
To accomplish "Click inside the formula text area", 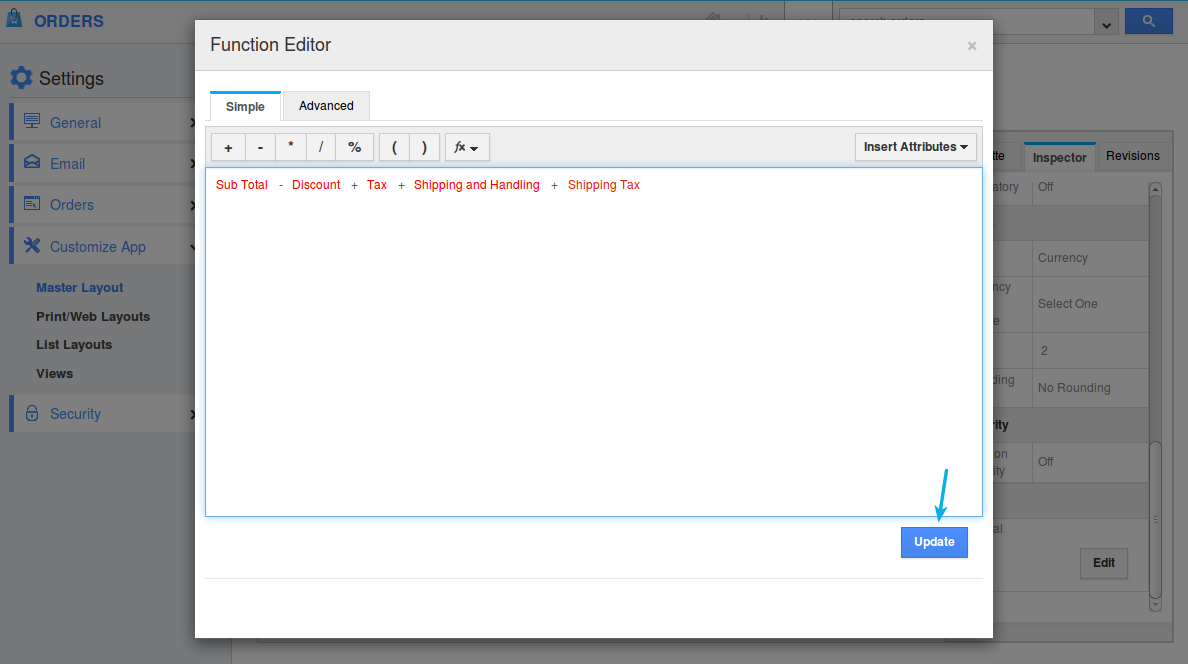I will point(593,350).
